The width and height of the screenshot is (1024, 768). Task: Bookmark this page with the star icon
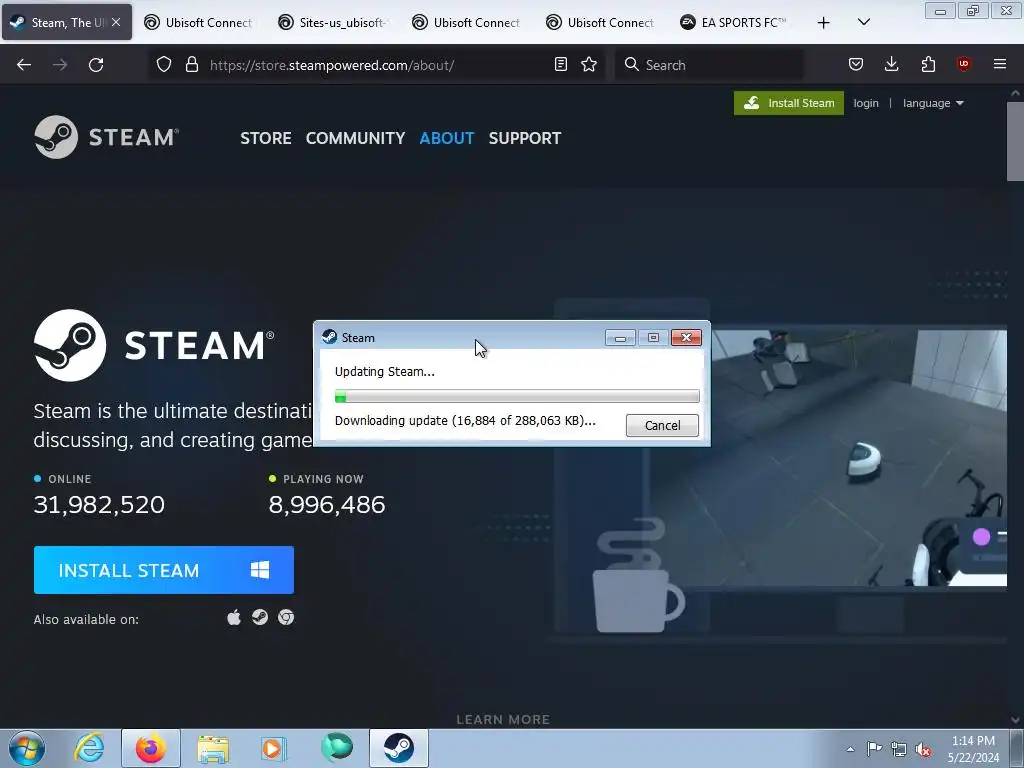pyautogui.click(x=589, y=65)
